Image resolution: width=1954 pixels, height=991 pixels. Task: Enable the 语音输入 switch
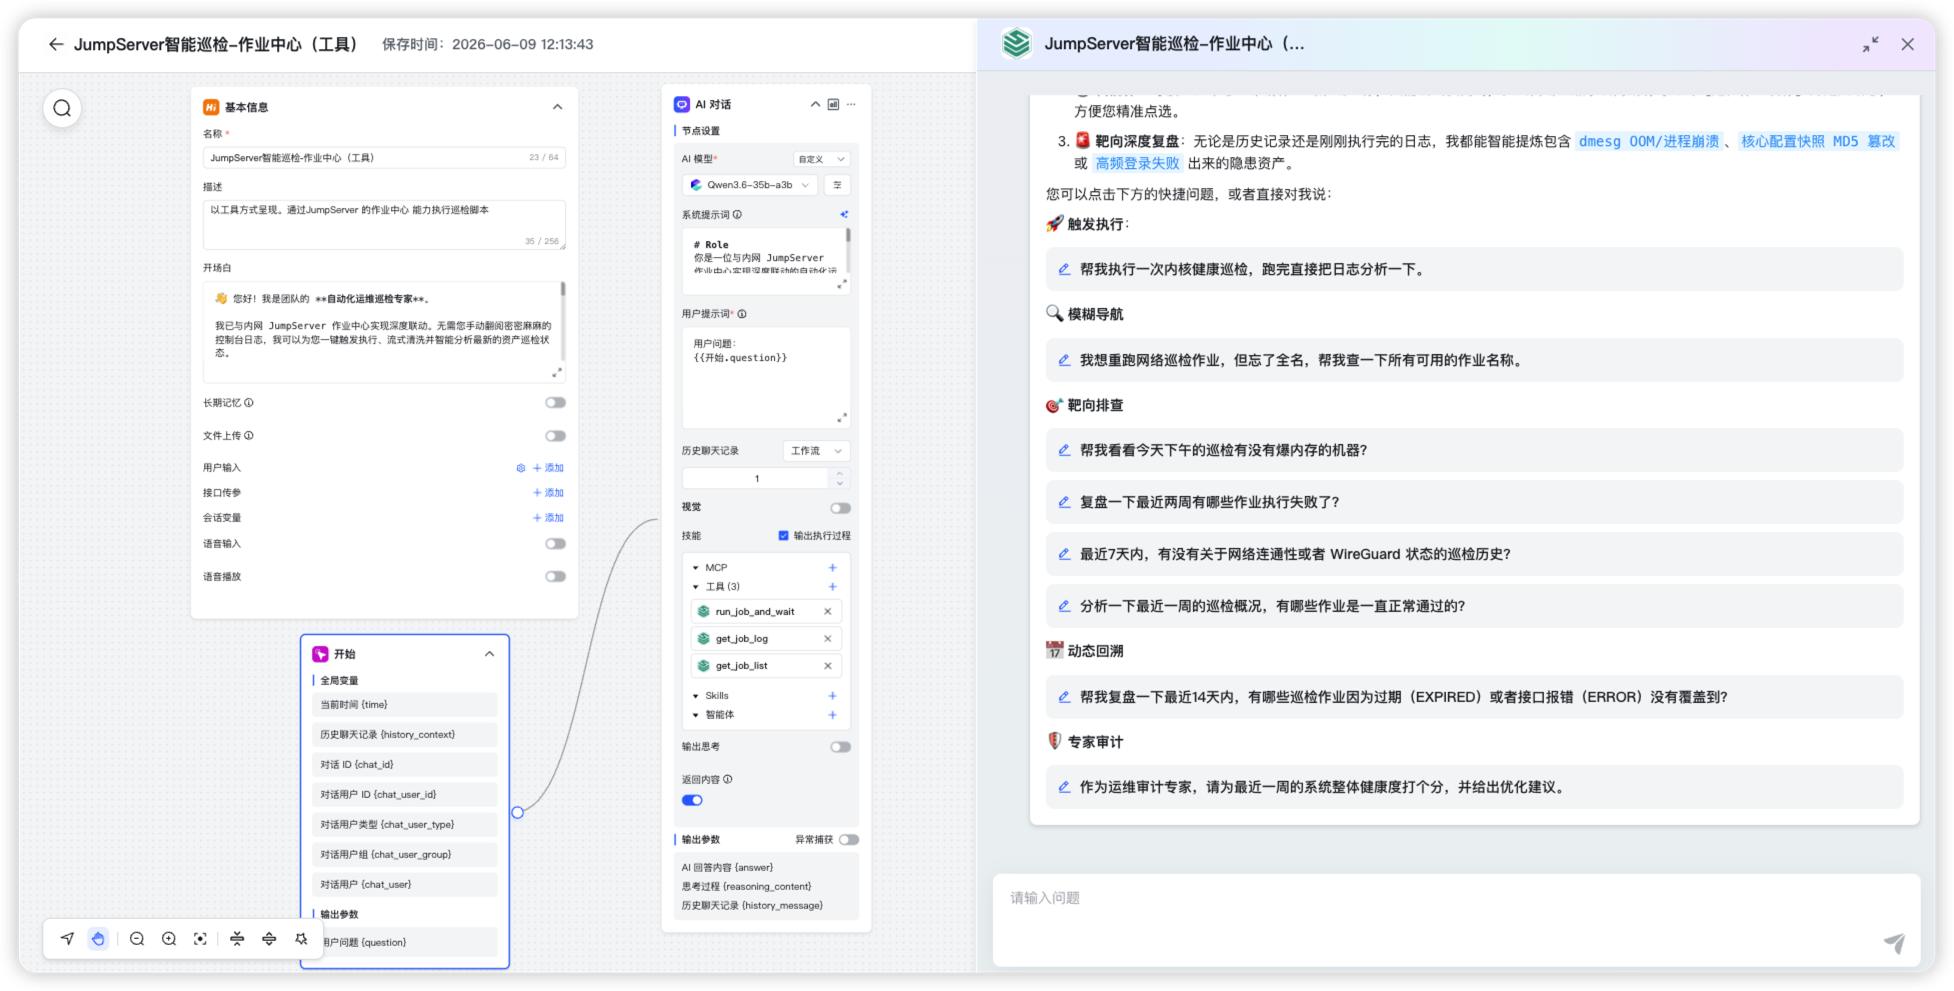point(555,543)
